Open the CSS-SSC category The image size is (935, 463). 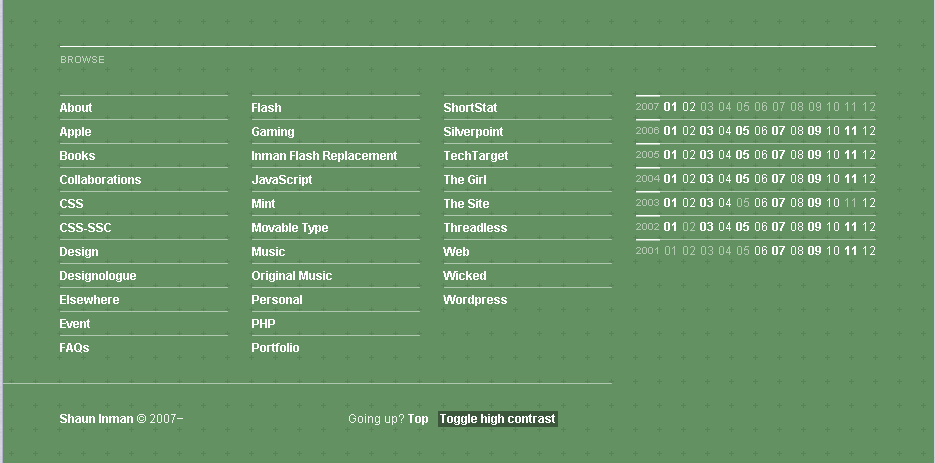(x=85, y=228)
